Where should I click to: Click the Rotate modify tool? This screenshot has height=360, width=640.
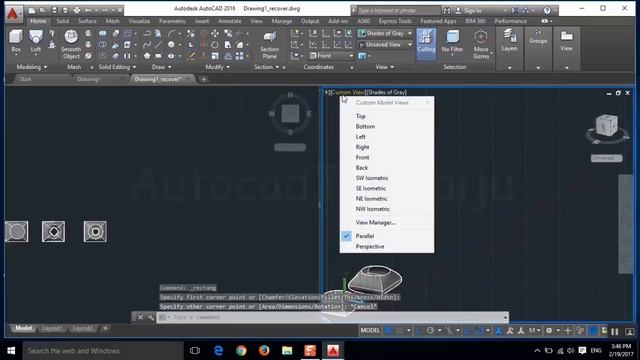[x=215, y=44]
